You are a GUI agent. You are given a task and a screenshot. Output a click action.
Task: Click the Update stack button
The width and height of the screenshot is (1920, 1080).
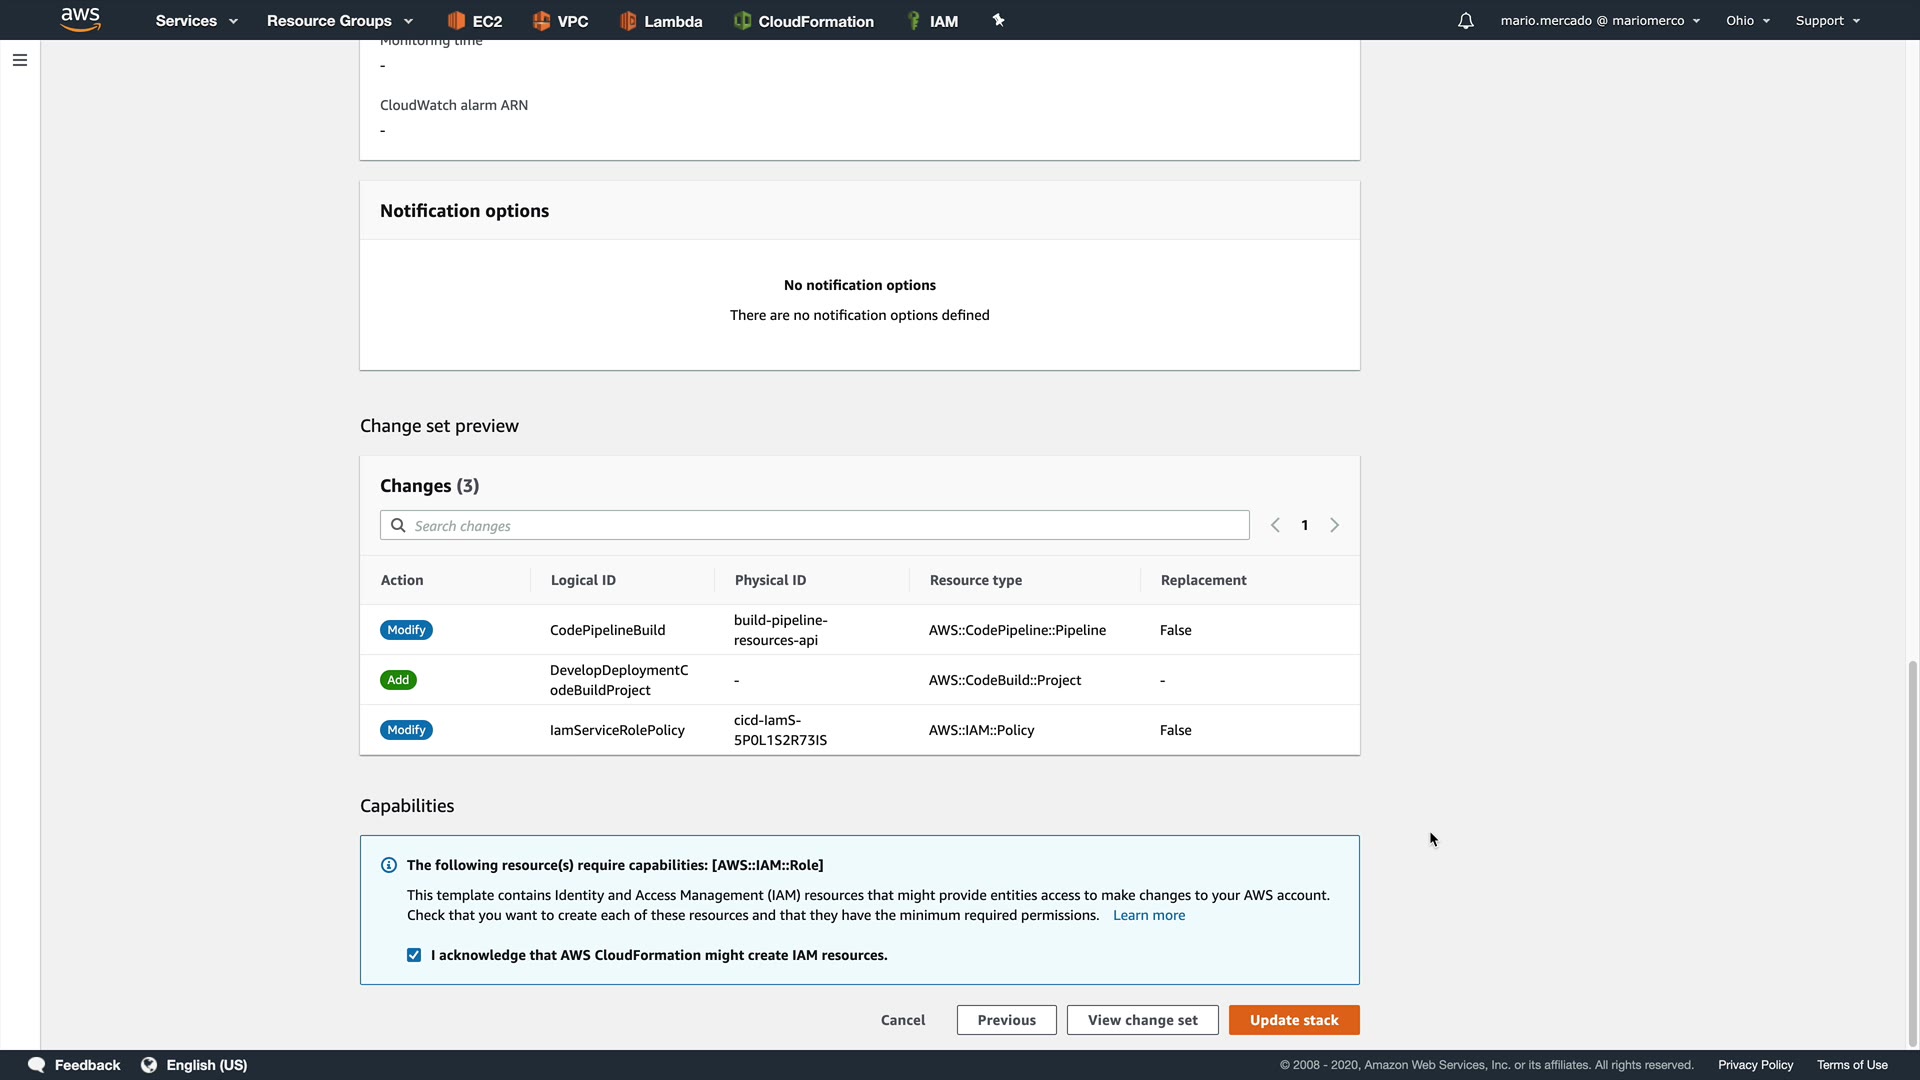point(1293,1020)
